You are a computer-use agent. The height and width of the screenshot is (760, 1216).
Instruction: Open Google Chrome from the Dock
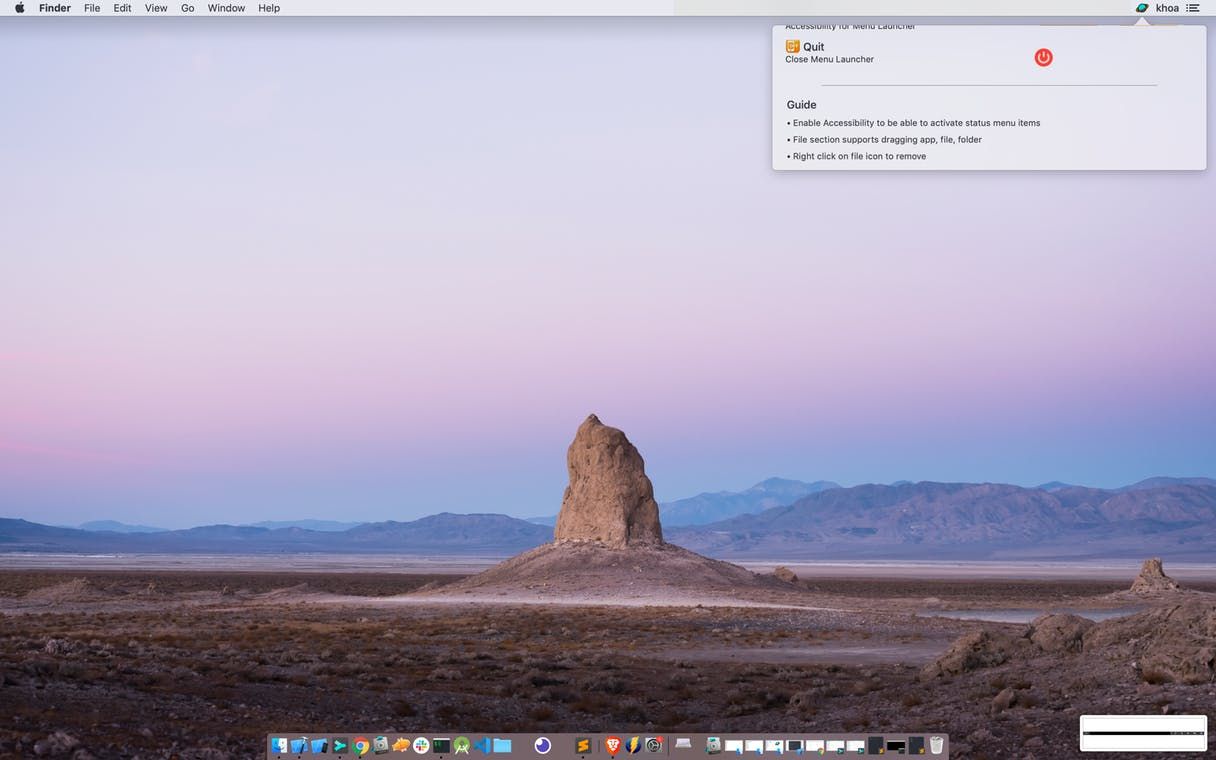pos(359,745)
